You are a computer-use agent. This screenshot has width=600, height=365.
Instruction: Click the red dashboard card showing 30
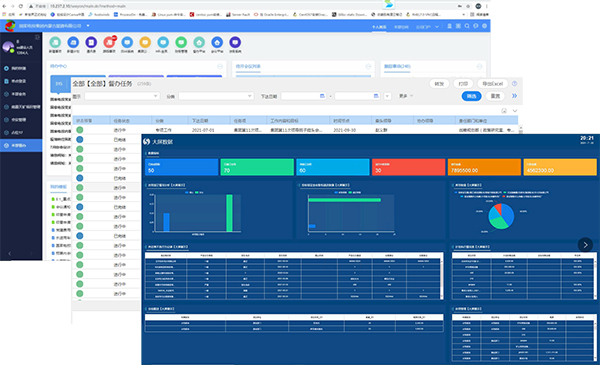pyautogui.click(x=408, y=168)
